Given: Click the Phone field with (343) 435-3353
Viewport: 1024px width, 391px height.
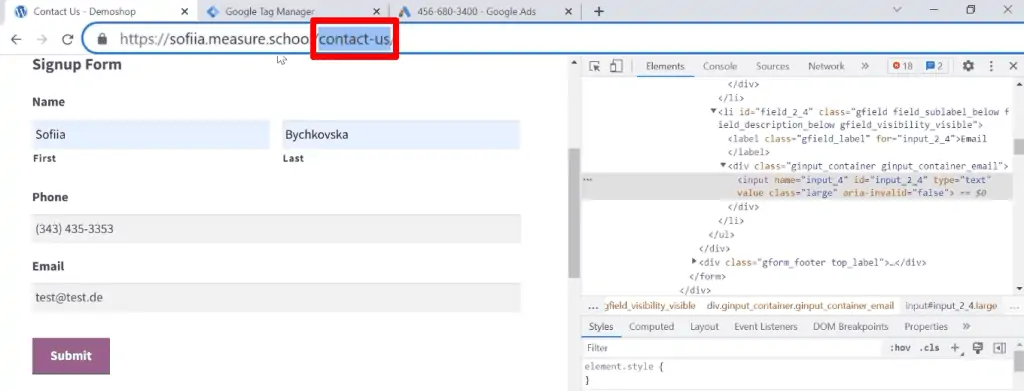Looking at the screenshot, I should [x=276, y=229].
